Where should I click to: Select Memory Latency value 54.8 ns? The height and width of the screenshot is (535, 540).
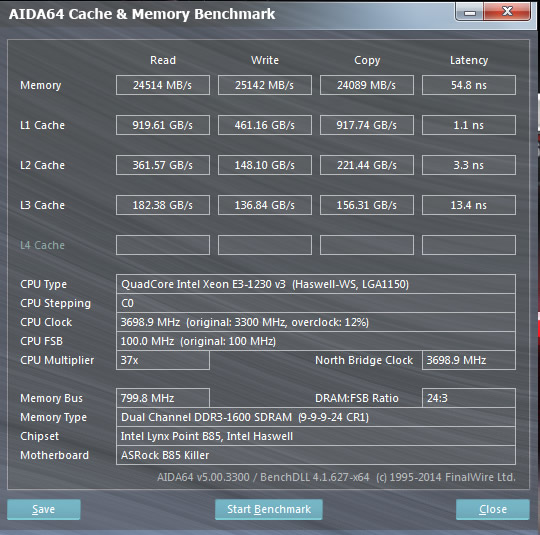[x=469, y=85]
